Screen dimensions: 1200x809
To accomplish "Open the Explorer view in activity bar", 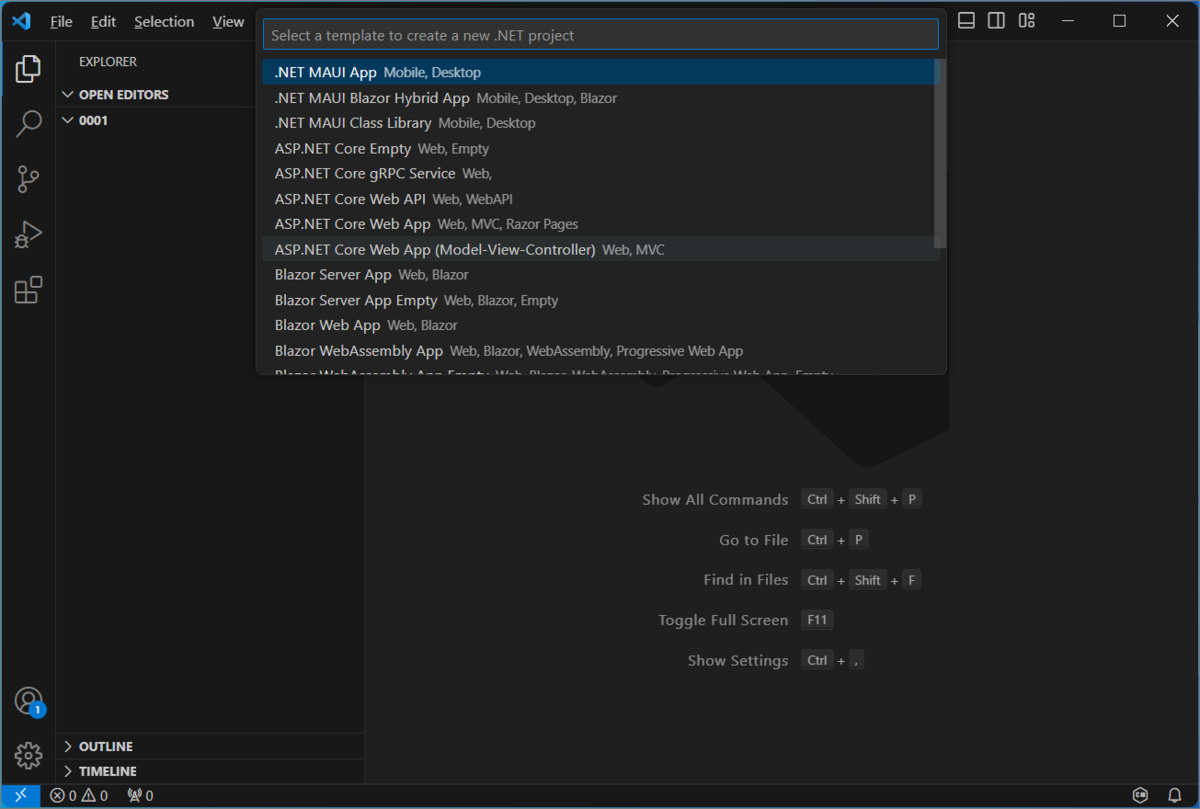I will click(28, 69).
